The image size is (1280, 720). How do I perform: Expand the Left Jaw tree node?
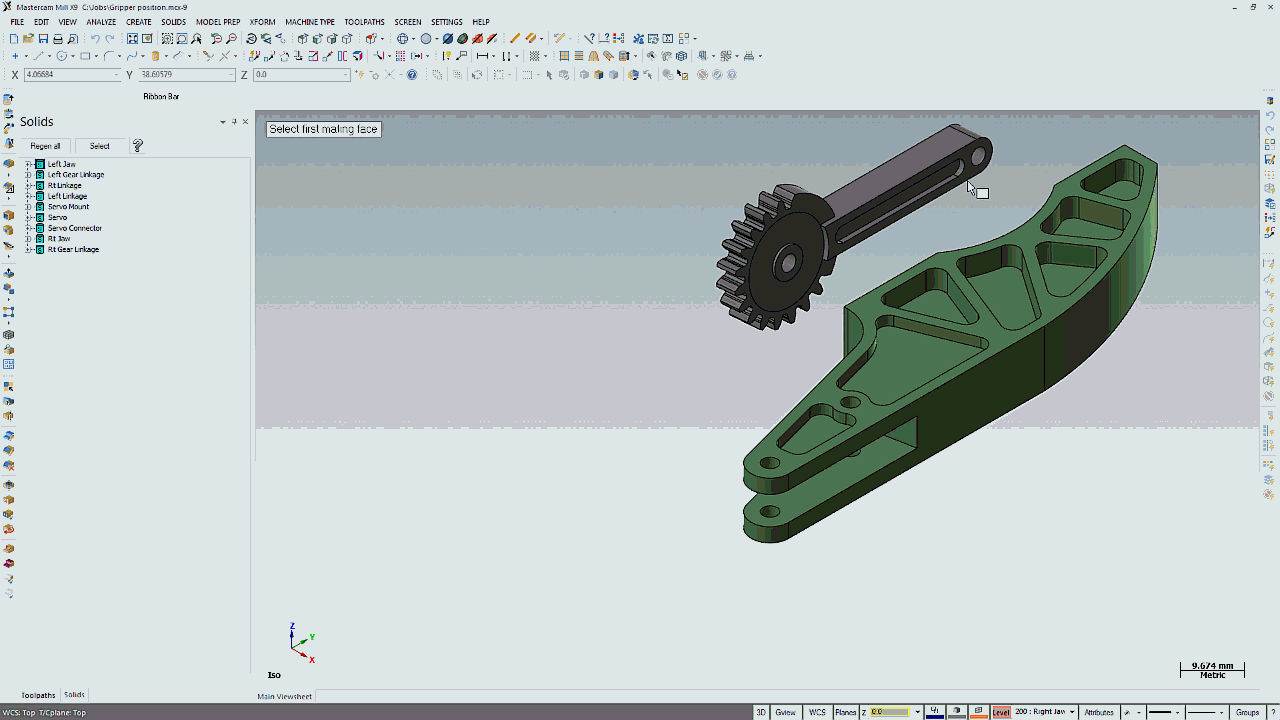click(x=29, y=164)
